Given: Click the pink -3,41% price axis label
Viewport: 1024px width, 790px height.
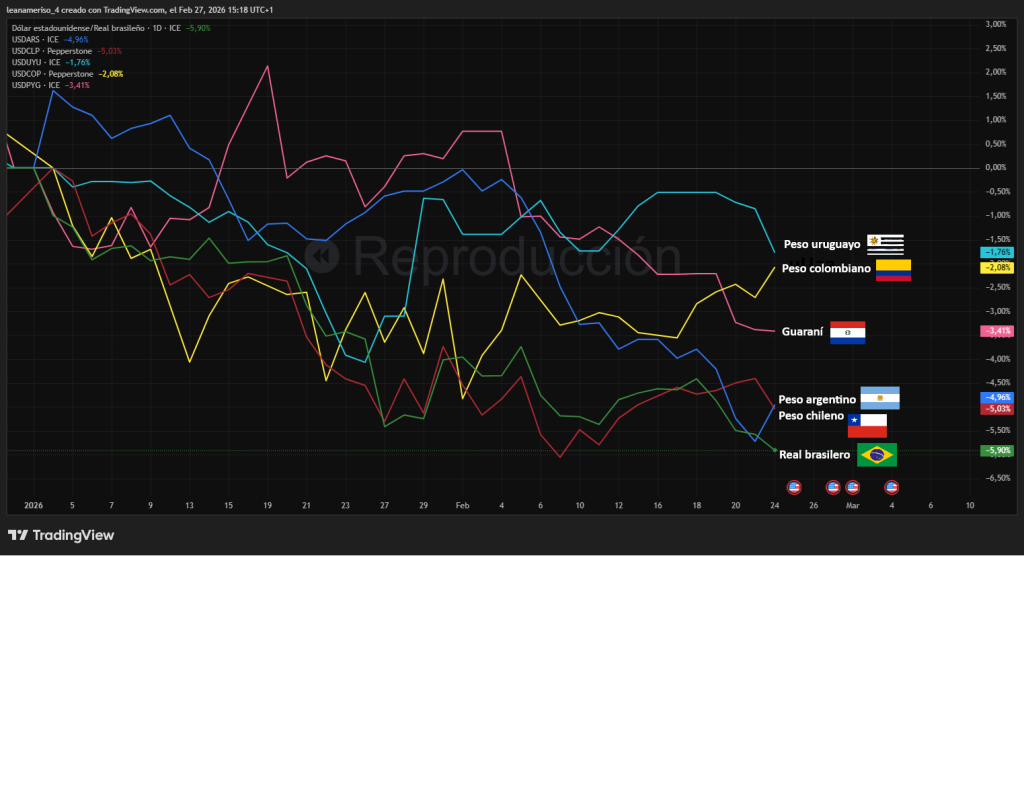Looking at the screenshot, I should [997, 331].
